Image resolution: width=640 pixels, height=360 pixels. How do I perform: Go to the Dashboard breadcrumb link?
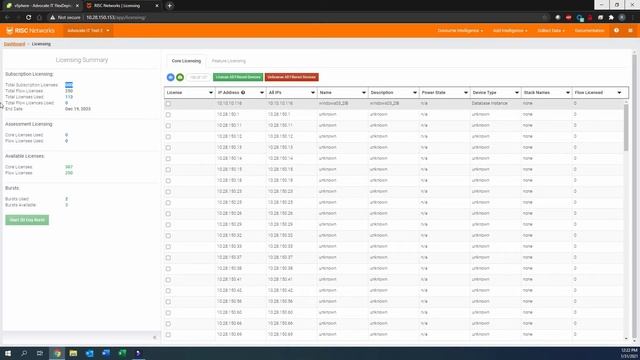click(15, 44)
